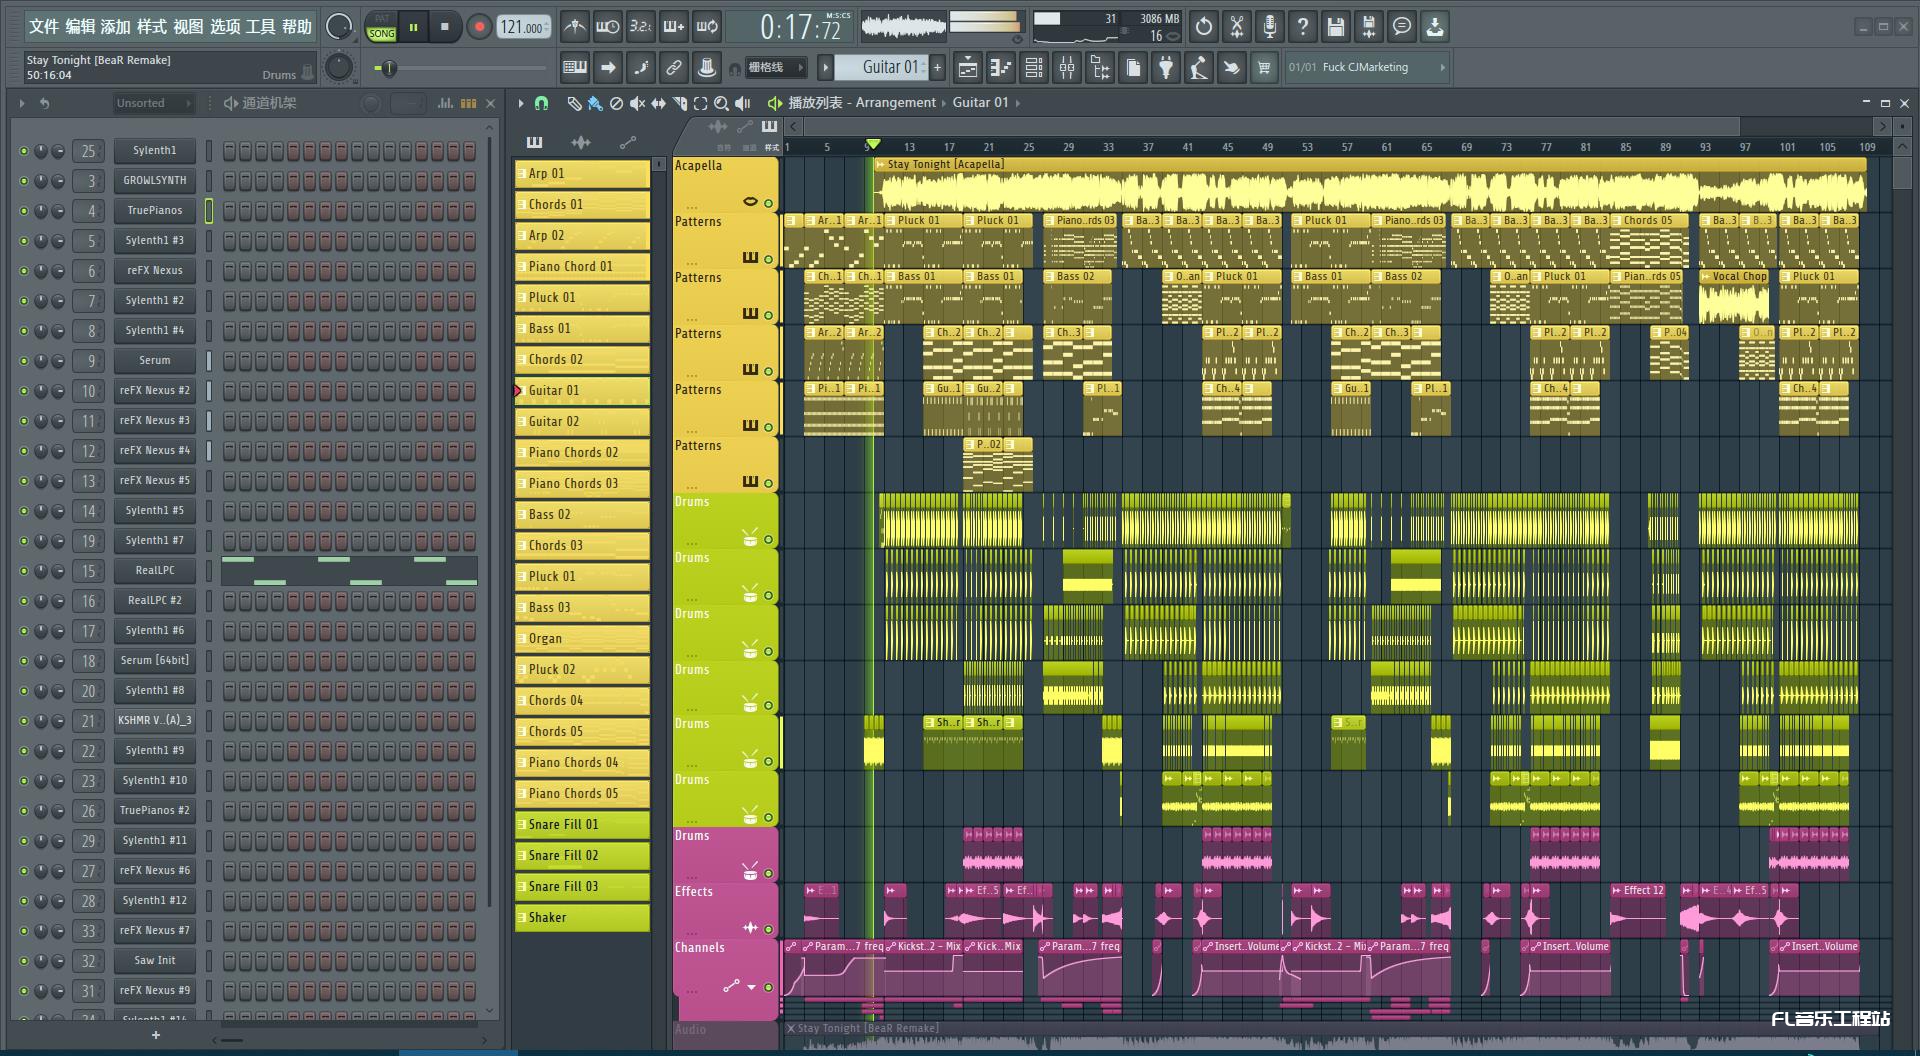Select the Playlist paint brush tool
Image resolution: width=1920 pixels, height=1056 pixels.
click(x=595, y=103)
